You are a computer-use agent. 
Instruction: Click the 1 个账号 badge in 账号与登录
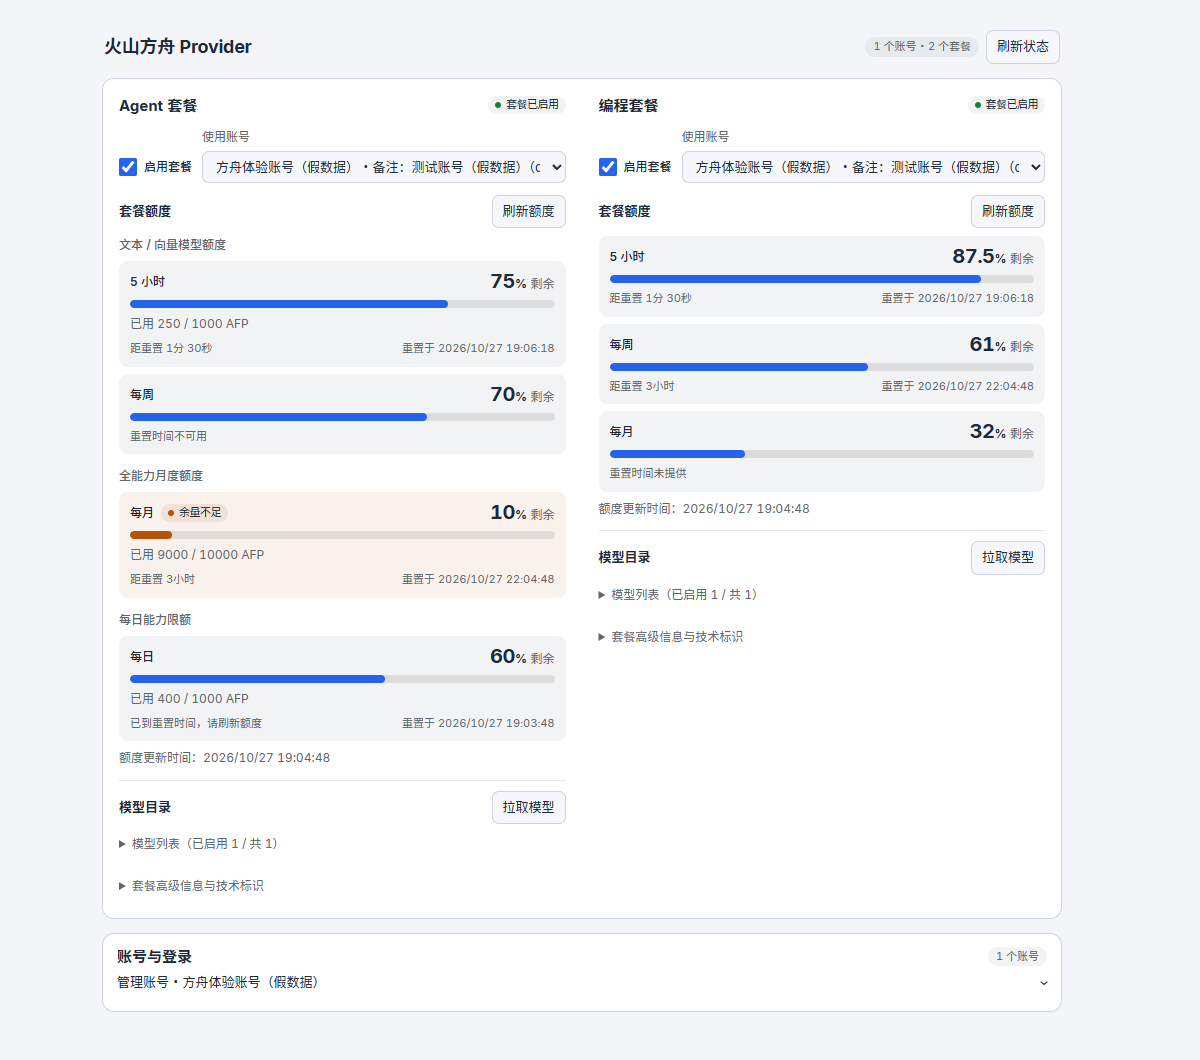coord(1017,956)
